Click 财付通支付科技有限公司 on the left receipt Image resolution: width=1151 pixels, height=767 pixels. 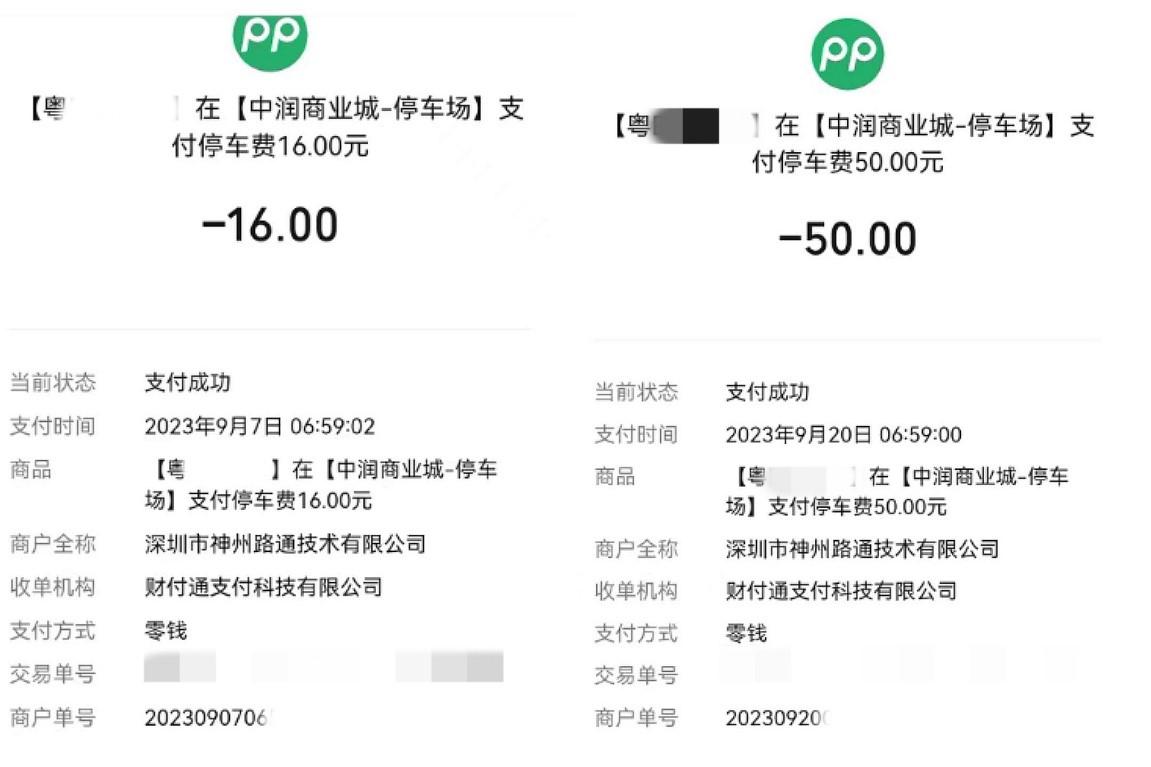tap(263, 587)
